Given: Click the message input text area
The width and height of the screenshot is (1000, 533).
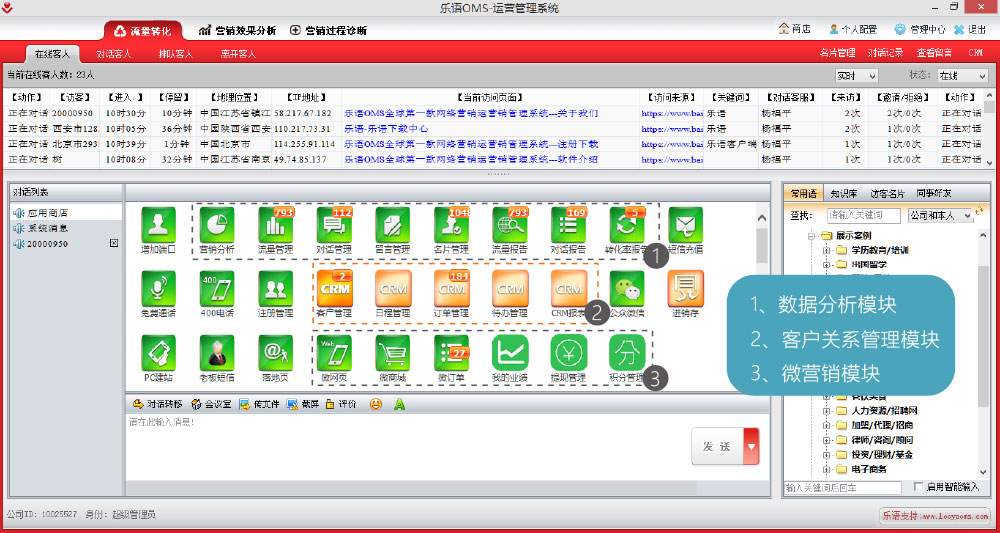Looking at the screenshot, I should point(400,450).
